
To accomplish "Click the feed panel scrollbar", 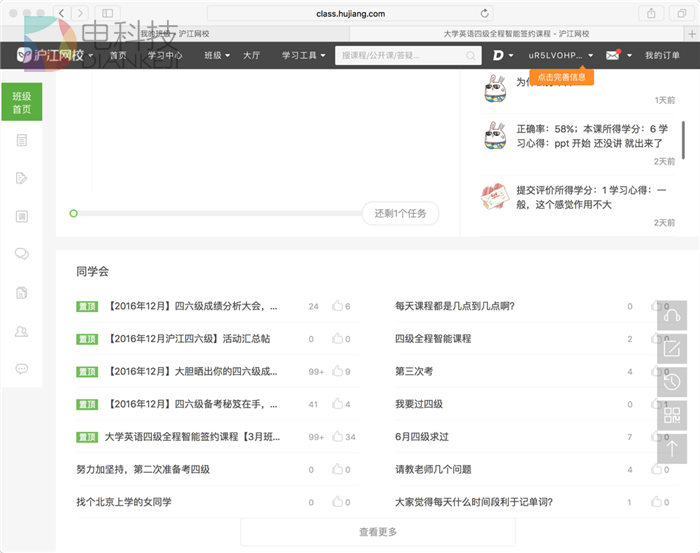I will point(683,140).
